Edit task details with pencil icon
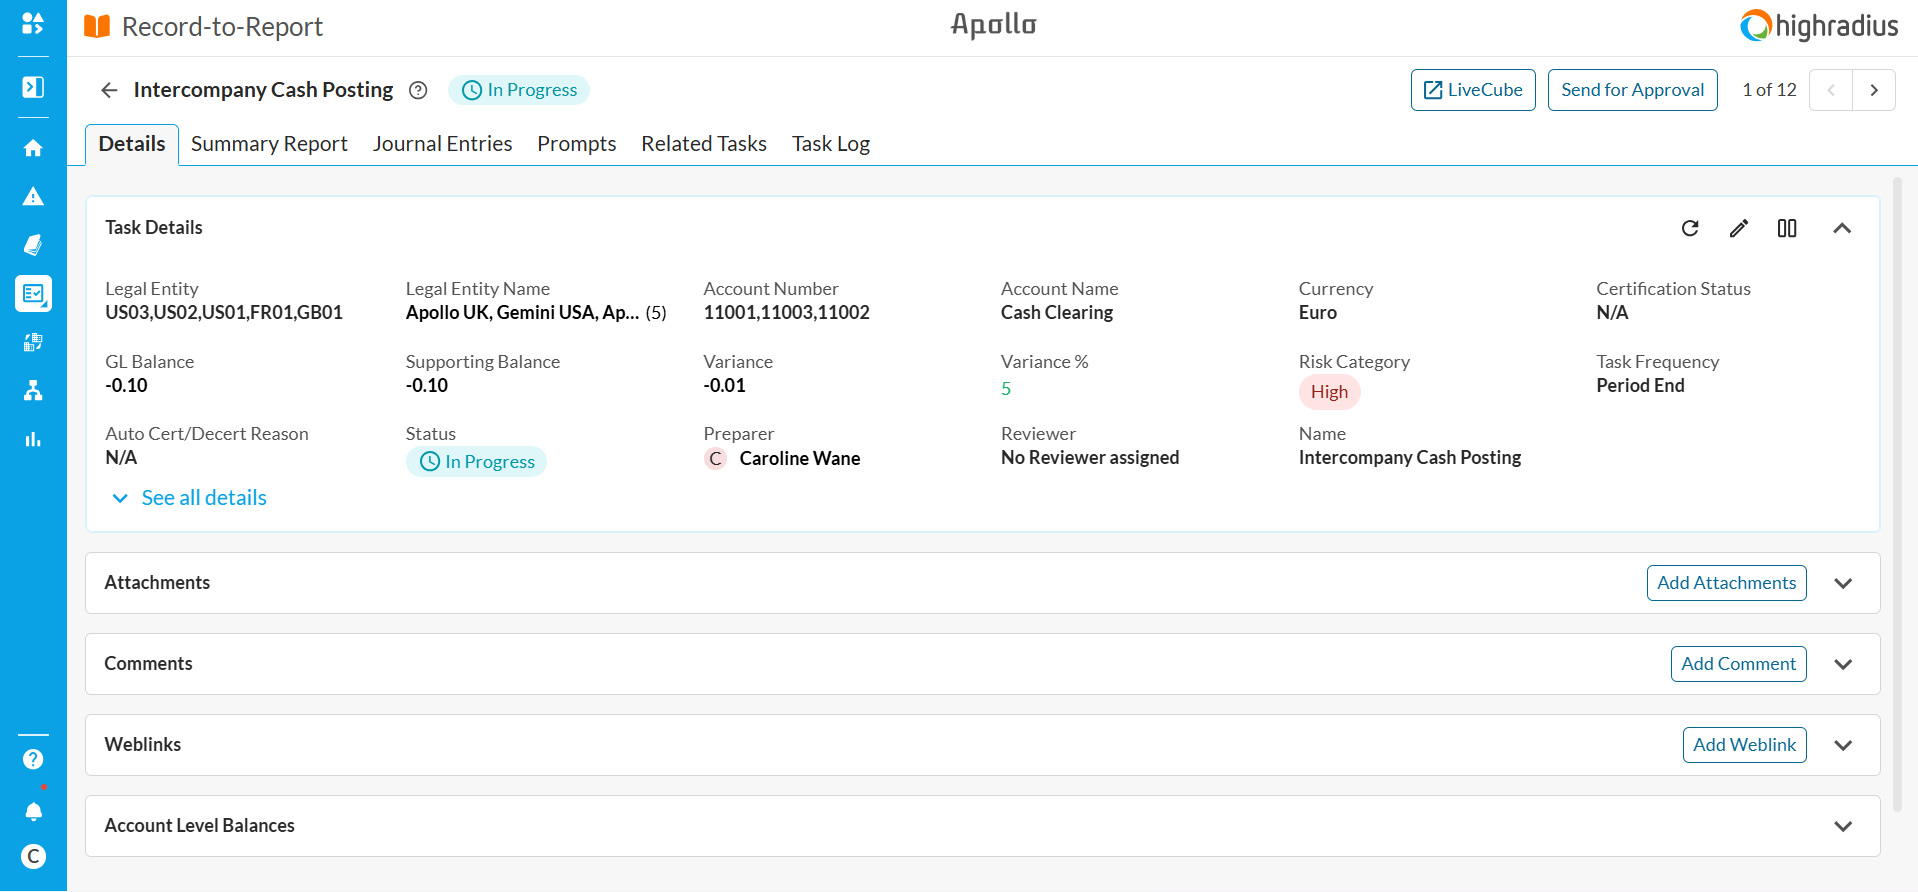The width and height of the screenshot is (1918, 892). point(1739,228)
